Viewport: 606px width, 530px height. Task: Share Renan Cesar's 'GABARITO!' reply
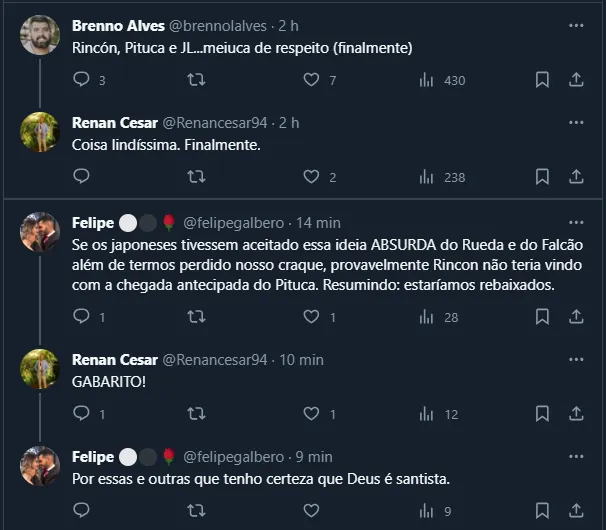[x=576, y=414]
